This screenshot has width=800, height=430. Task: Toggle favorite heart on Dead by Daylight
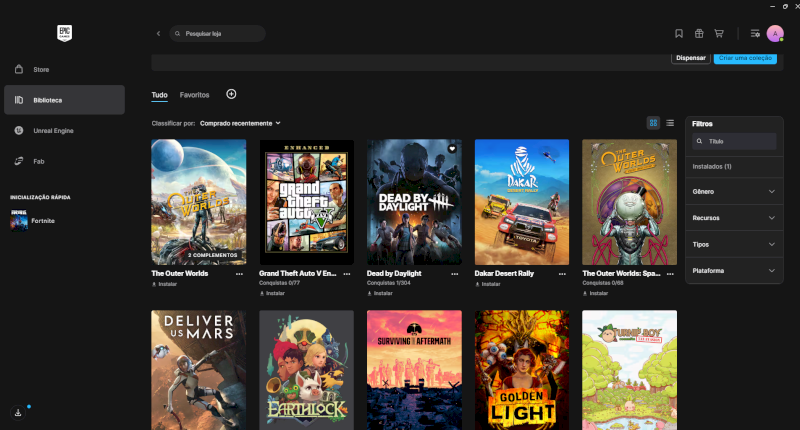coord(452,149)
